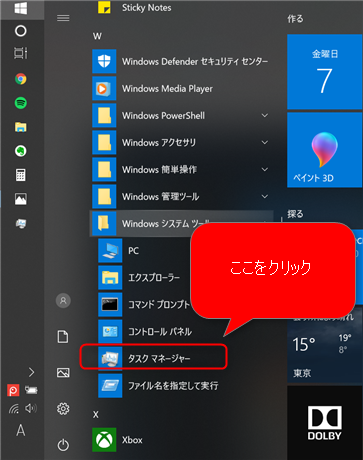Open Task View from the taskbar
Image resolution: width=363 pixels, height=460 pixels.
pos(21,53)
